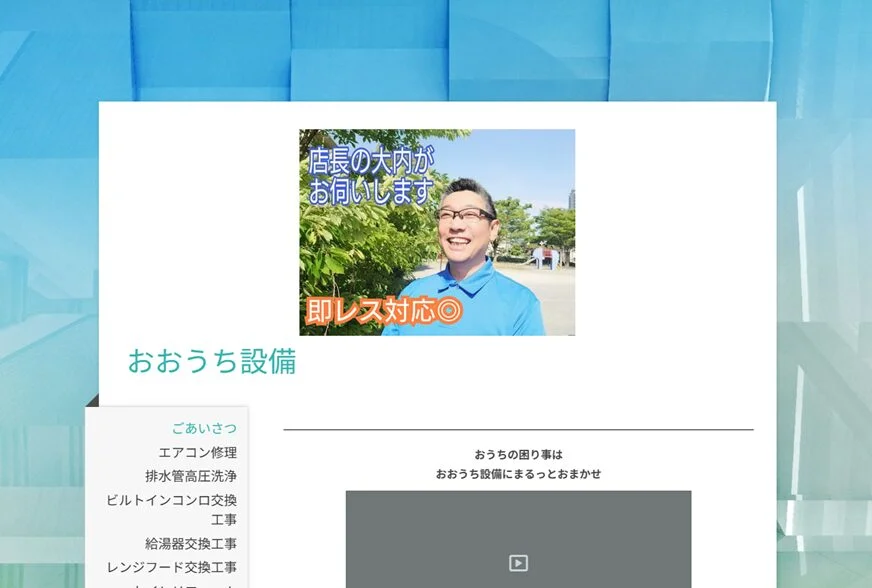Go to the エアコン修理 page

point(197,452)
